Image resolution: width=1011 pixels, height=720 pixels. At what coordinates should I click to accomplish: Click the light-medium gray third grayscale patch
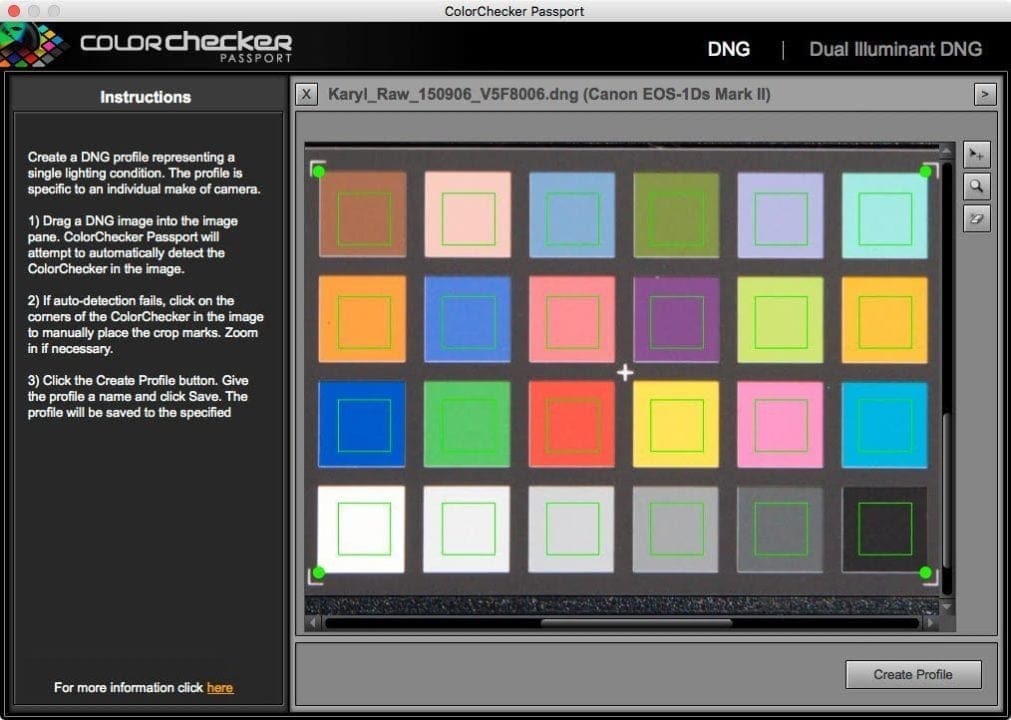point(571,529)
